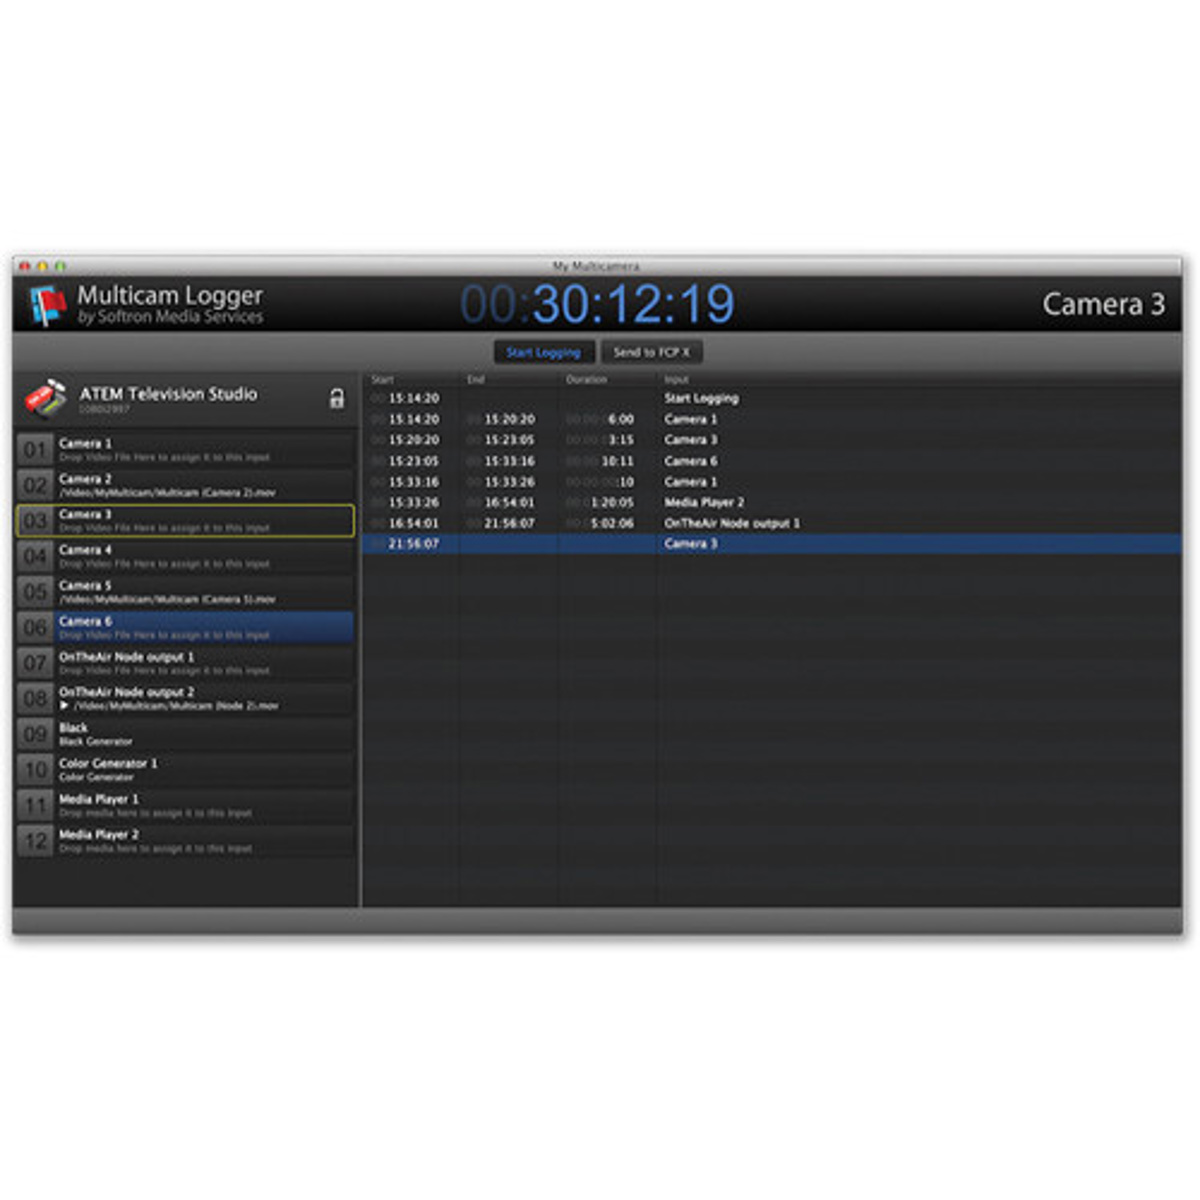This screenshot has height=1200, width=1200.
Task: Click the Duration column header
Action: tap(586, 380)
